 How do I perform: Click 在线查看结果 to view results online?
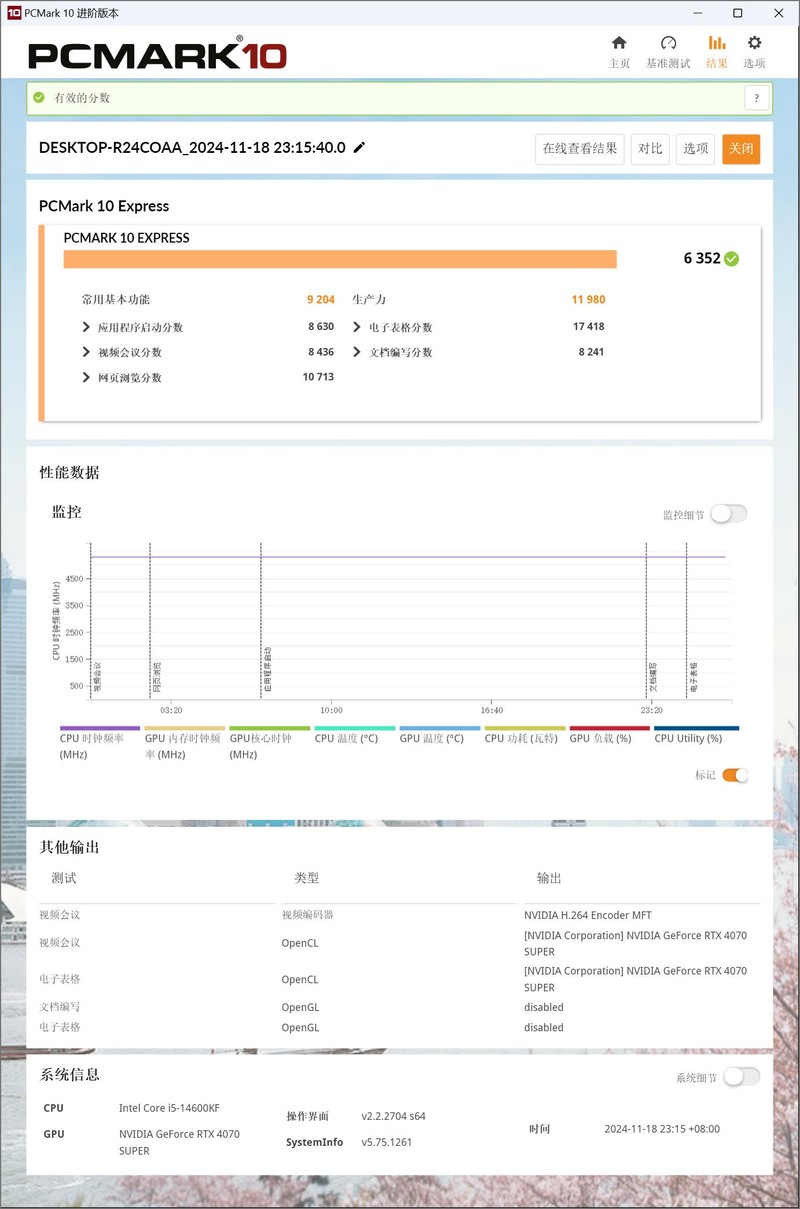tap(580, 148)
